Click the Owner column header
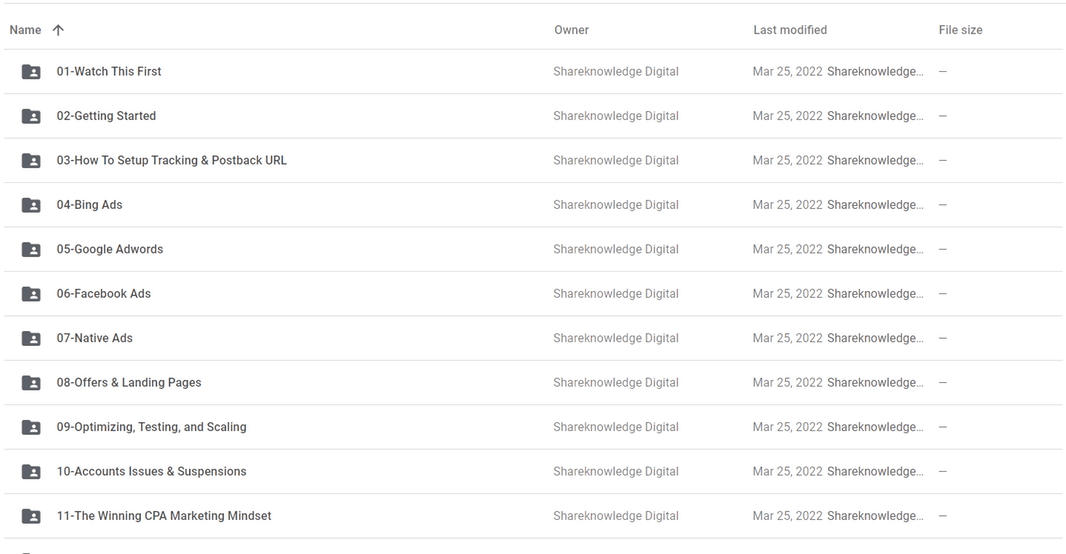Viewport: 1066px width, 554px height. (x=571, y=30)
